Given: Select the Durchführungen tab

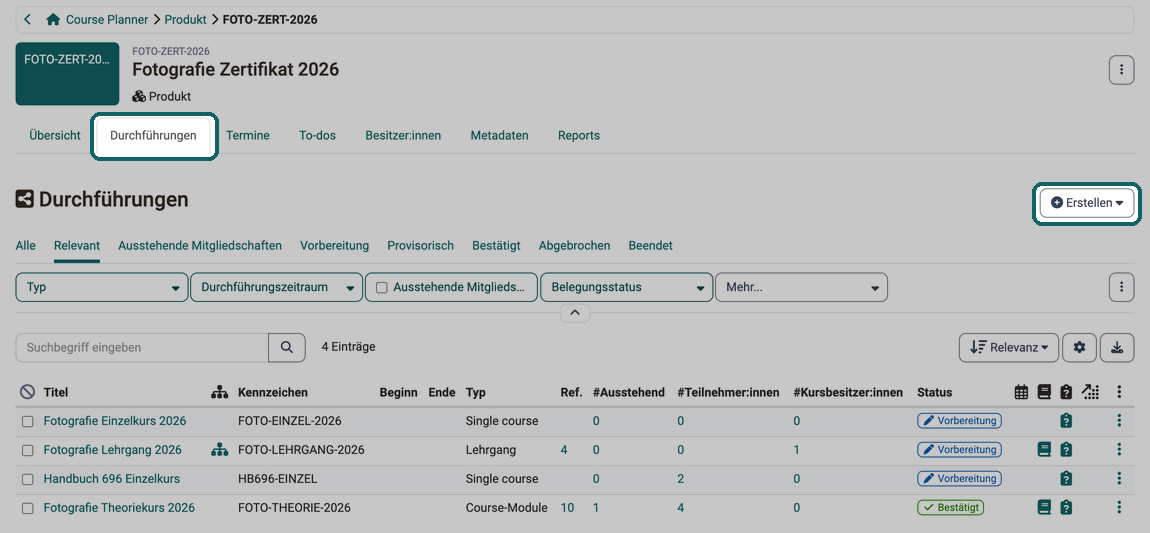Looking at the screenshot, I should (153, 136).
